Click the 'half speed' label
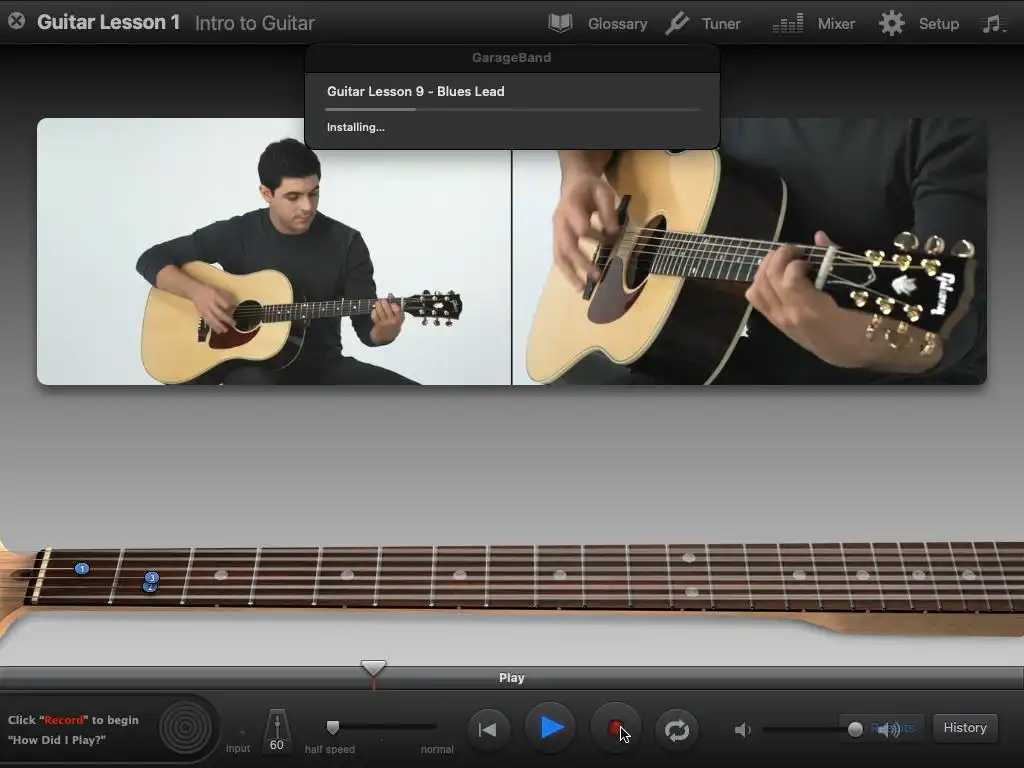 pyautogui.click(x=330, y=749)
